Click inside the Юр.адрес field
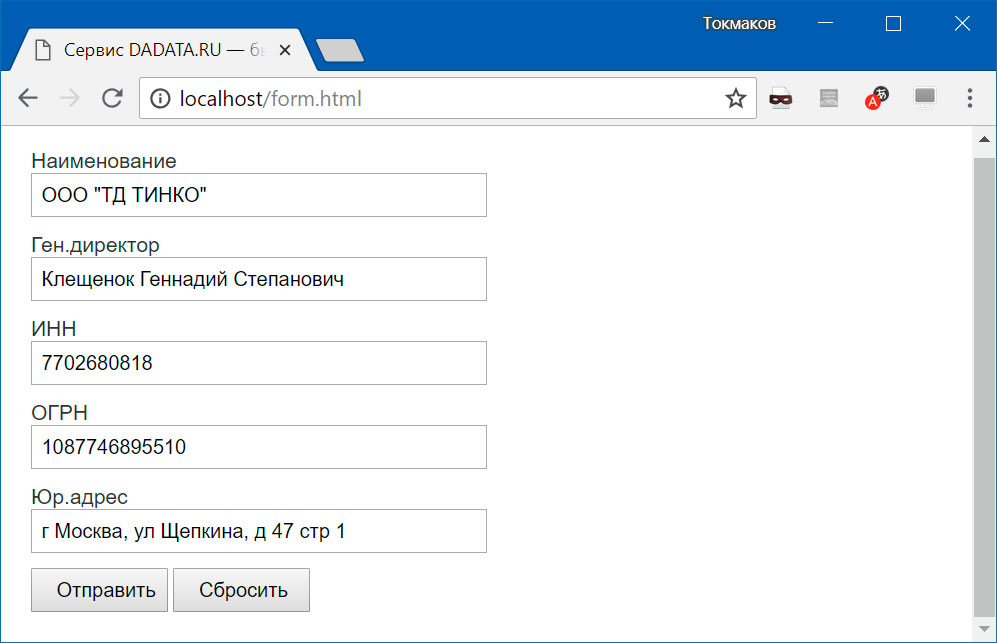997x643 pixels. coord(259,531)
